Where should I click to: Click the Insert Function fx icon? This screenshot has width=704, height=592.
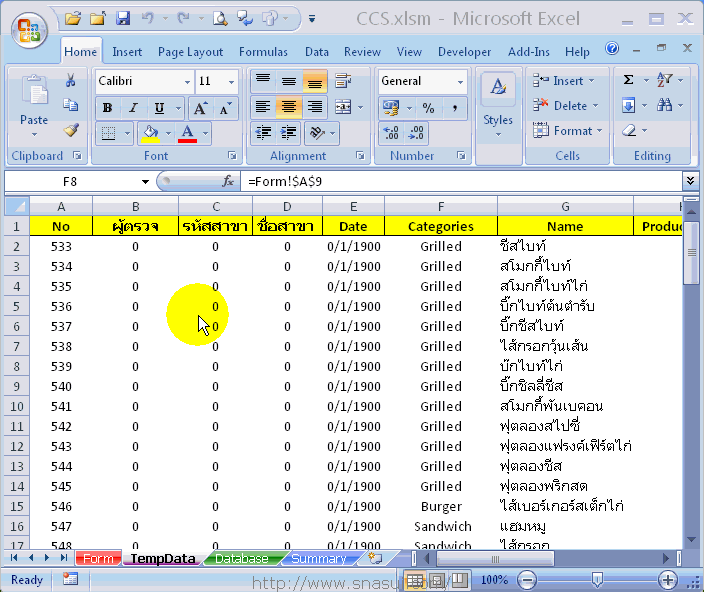[228, 181]
